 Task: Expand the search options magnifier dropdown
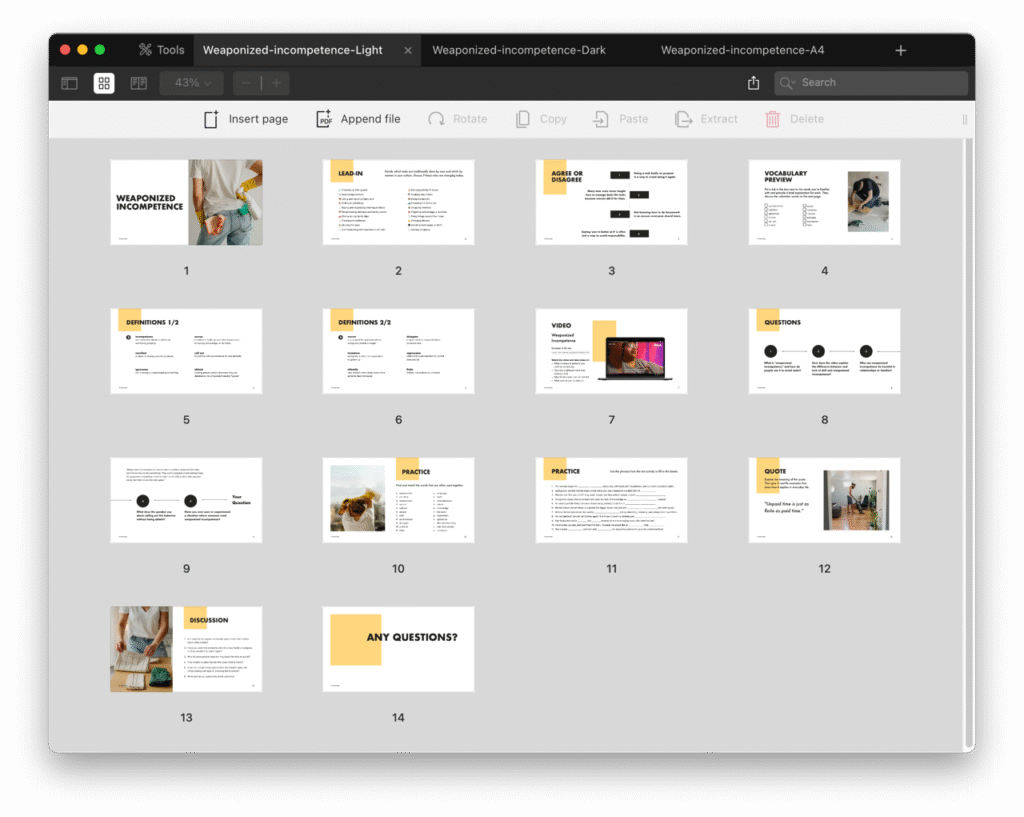click(788, 83)
